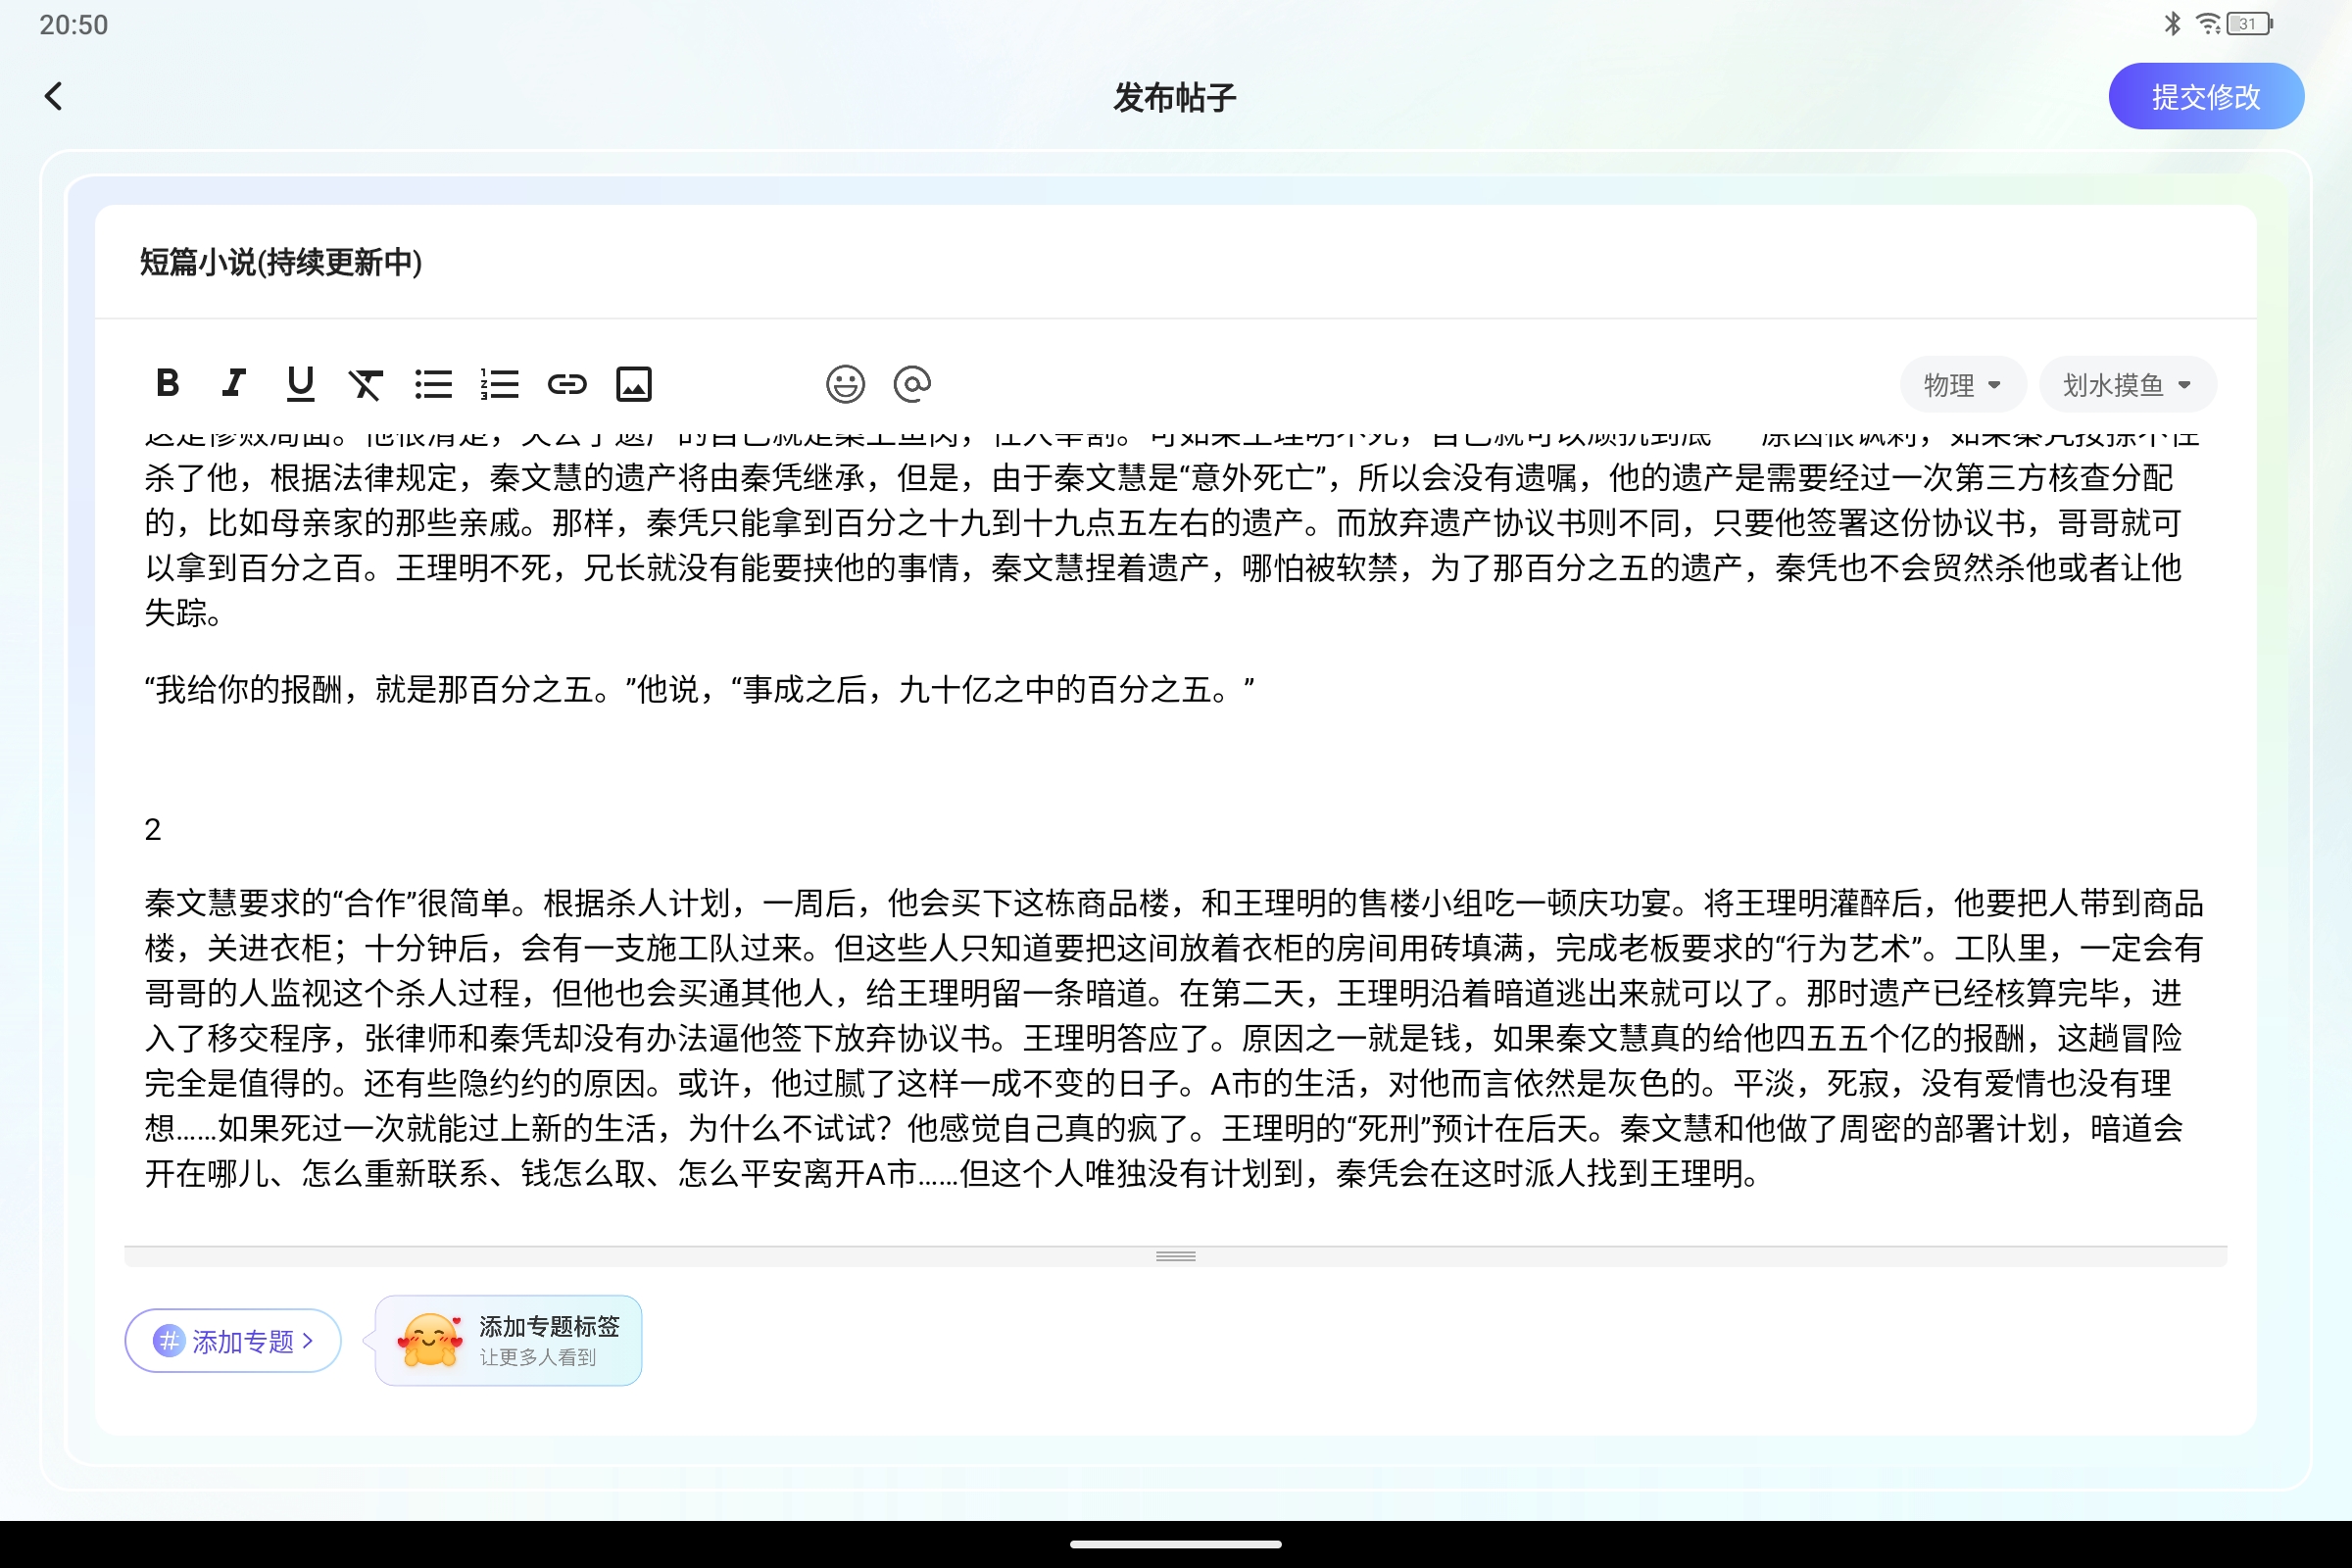Open the 物理 category dropdown
Screen dimensions: 2352x1568
click(x=1962, y=384)
